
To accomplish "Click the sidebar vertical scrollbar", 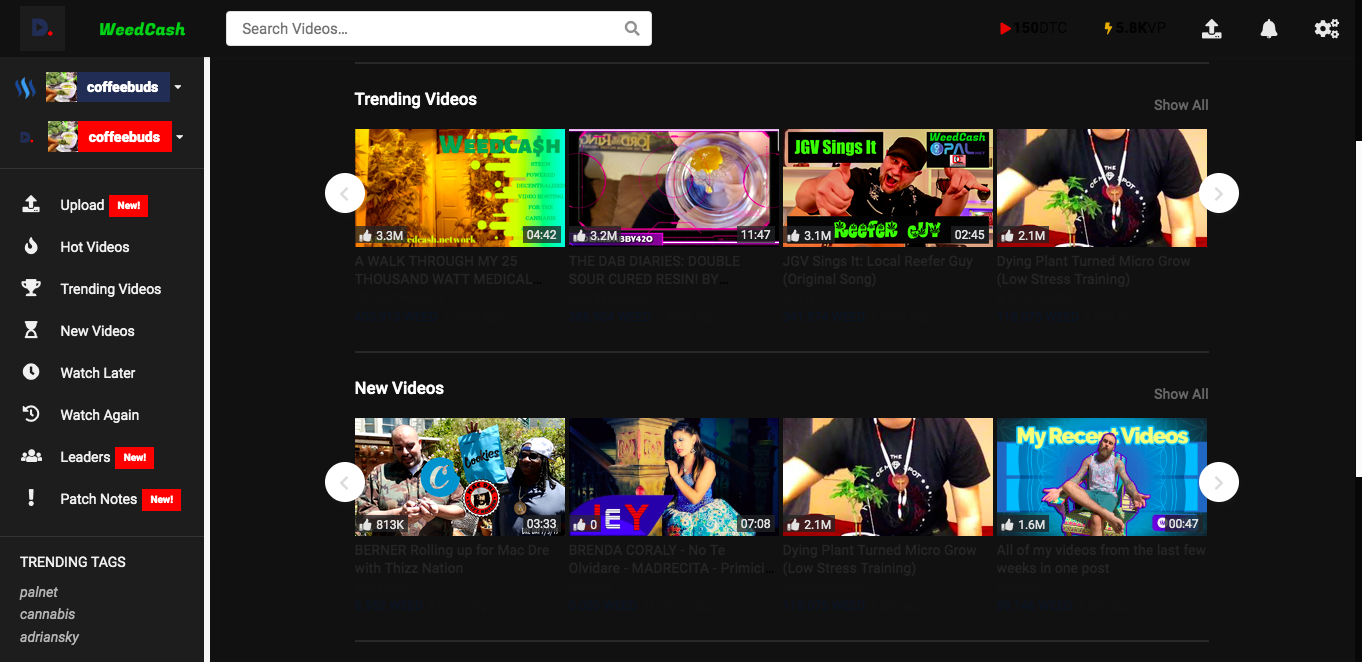I will pyautogui.click(x=207, y=360).
